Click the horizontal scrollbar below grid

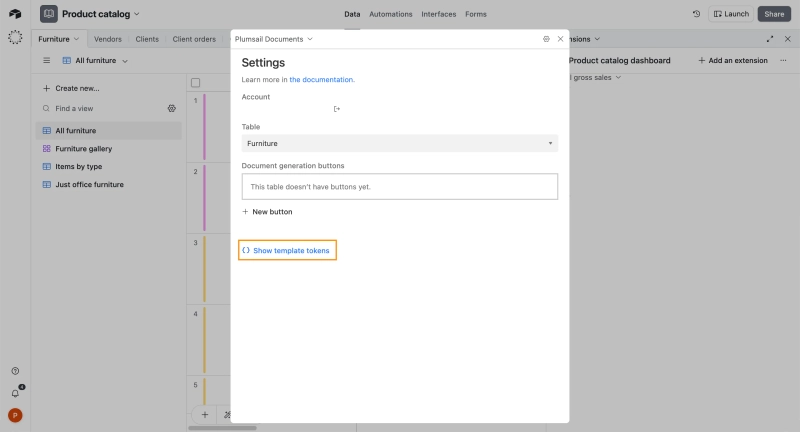click(222, 428)
